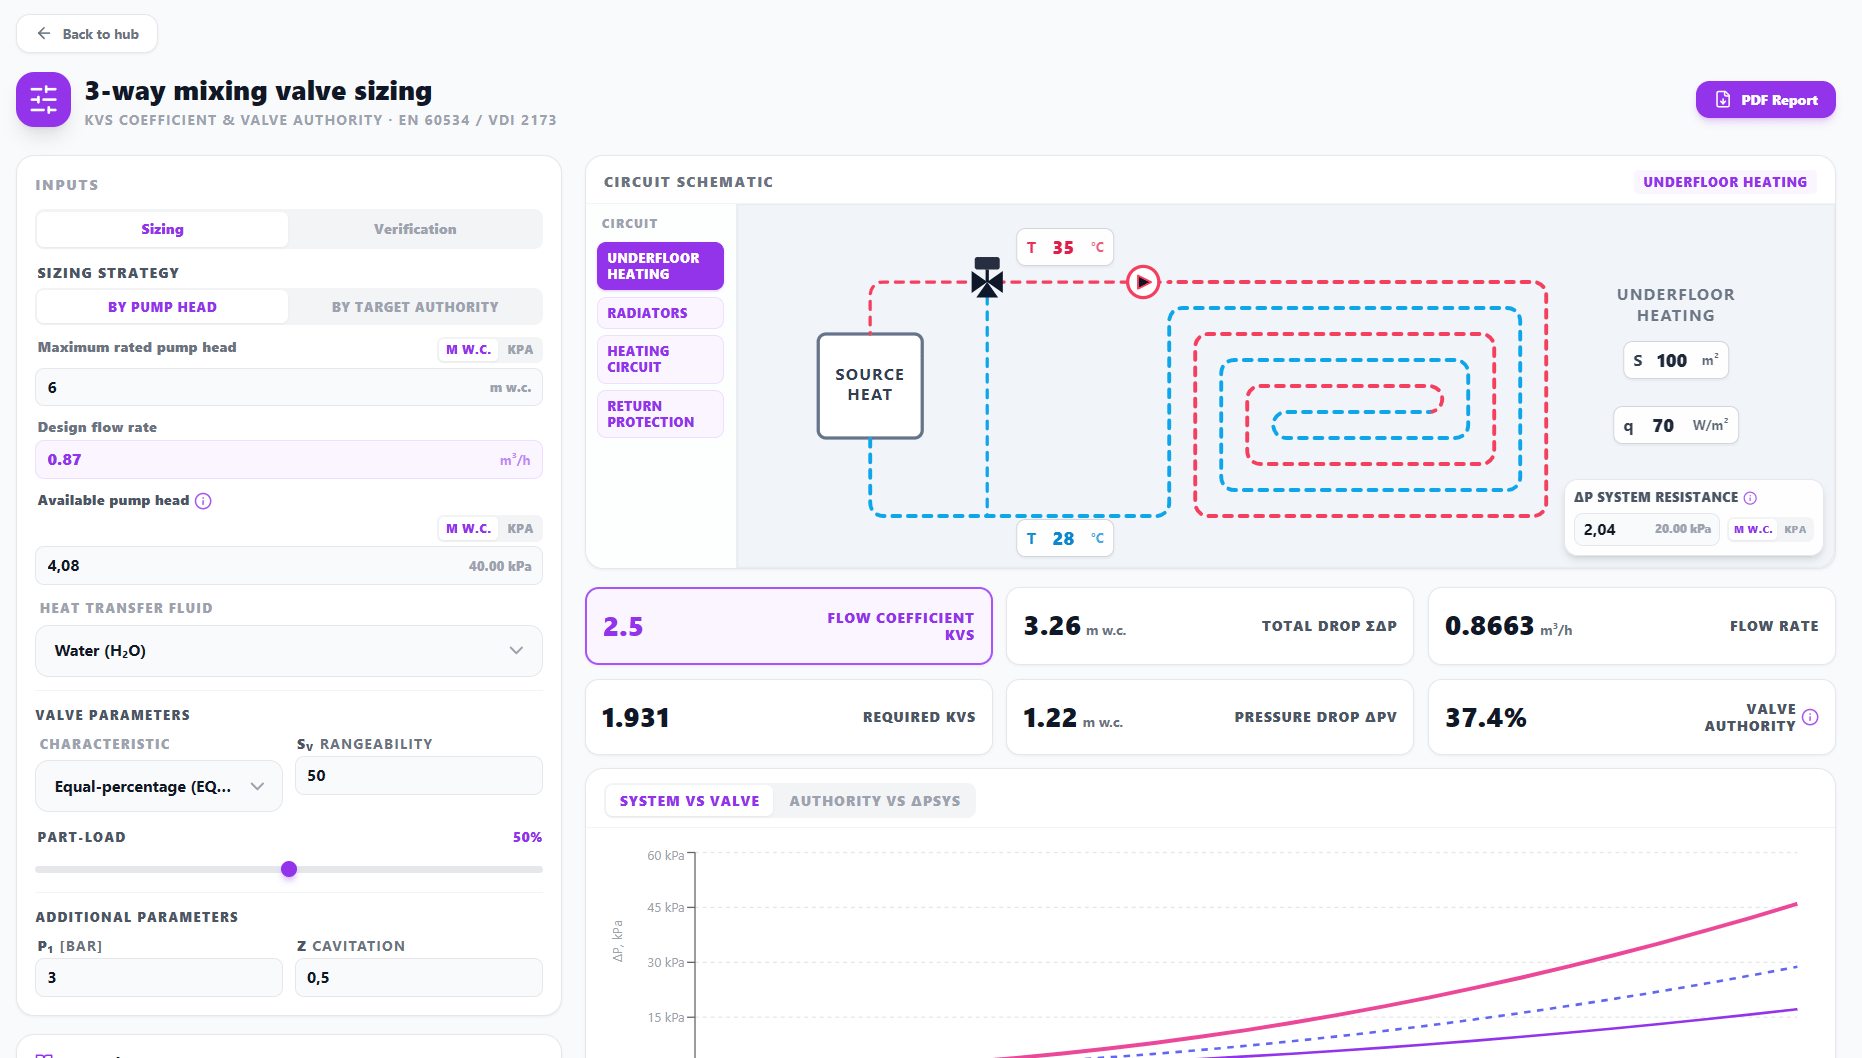Click the ΔP System Resistance info icon

pos(1750,498)
